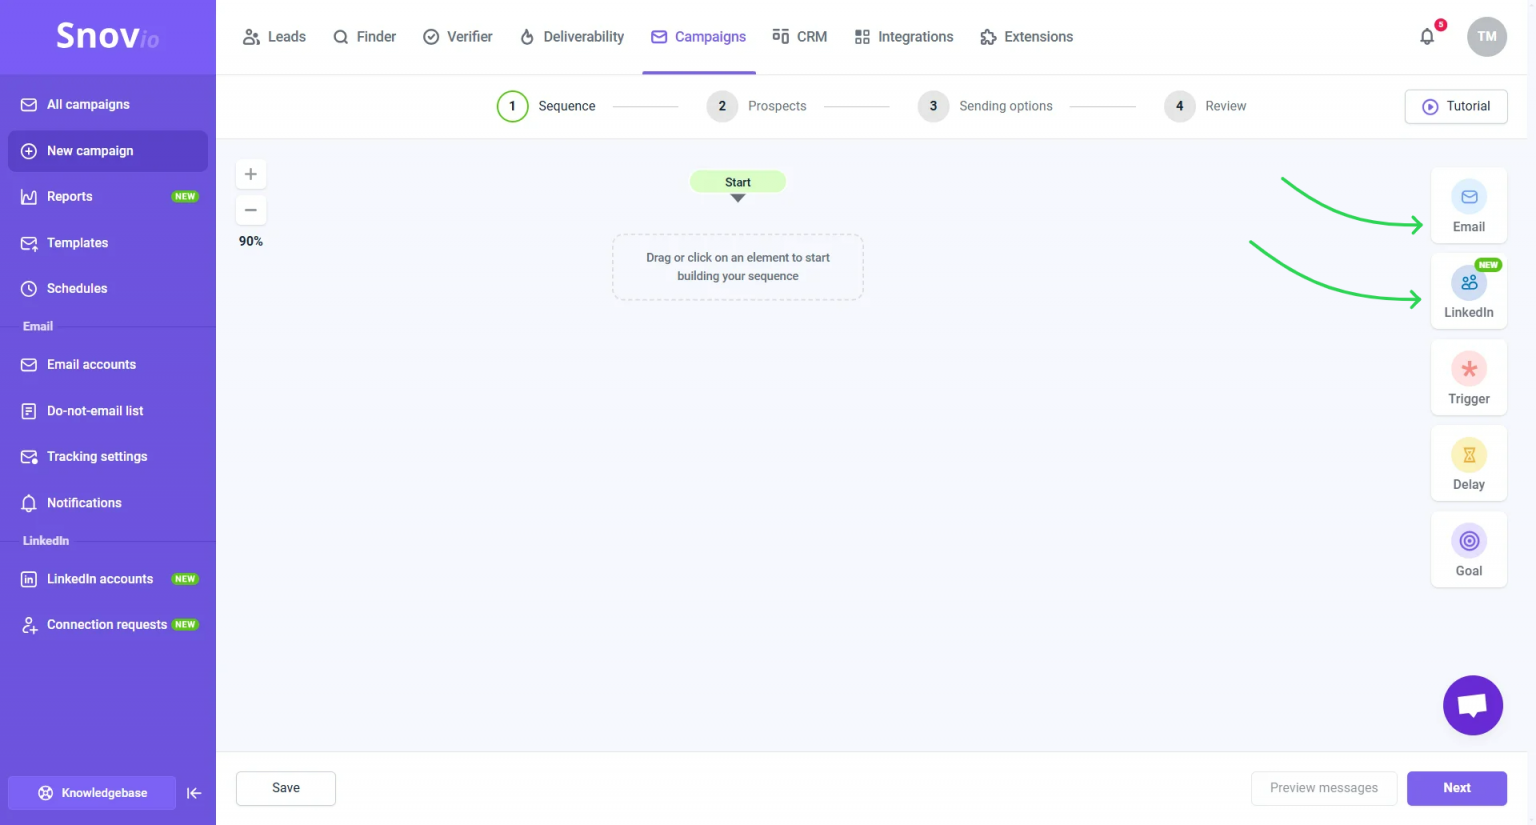The height and width of the screenshot is (825, 1536).
Task: Go to step 3 Sending options
Action: [986, 106]
